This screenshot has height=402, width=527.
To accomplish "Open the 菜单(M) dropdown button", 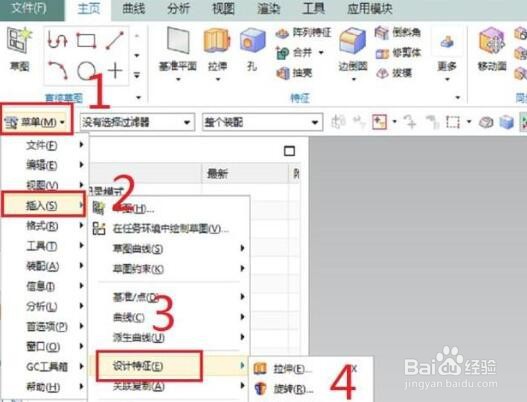I will point(36,122).
